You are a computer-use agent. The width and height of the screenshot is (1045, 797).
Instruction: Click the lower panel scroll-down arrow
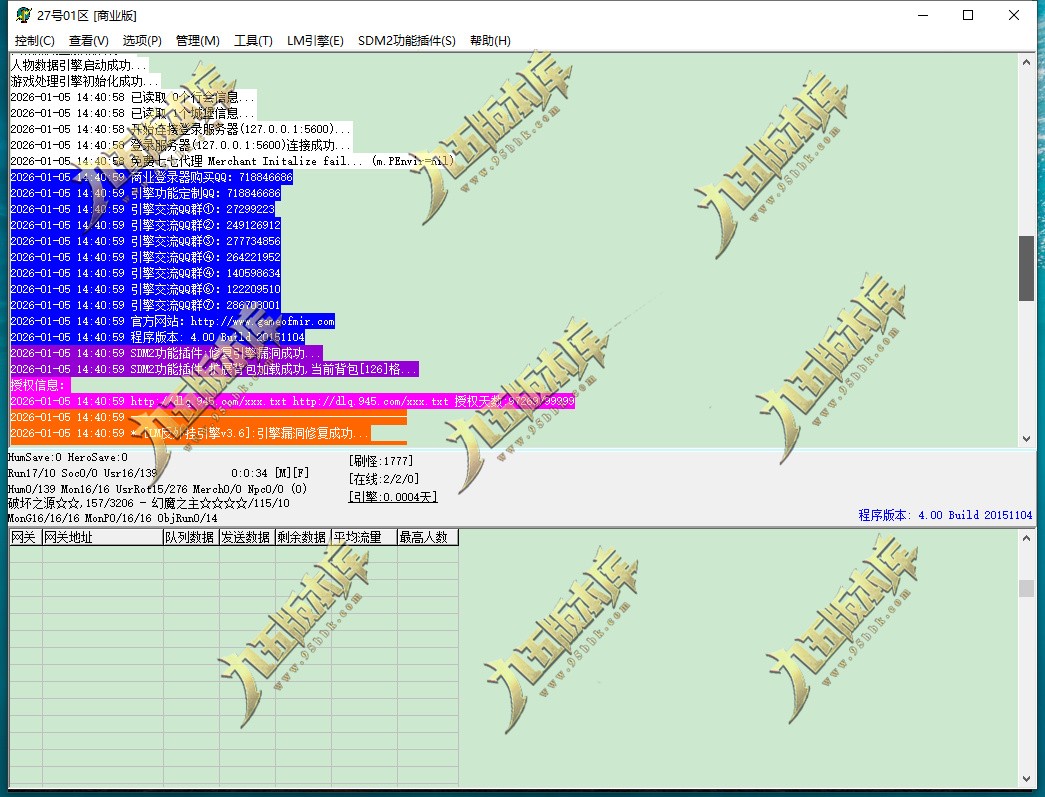[x=1026, y=778]
